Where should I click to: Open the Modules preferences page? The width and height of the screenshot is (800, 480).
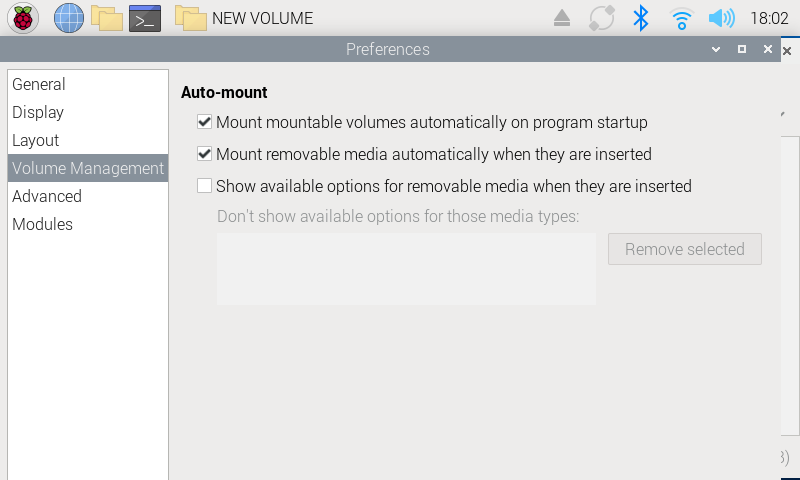[x=42, y=225]
